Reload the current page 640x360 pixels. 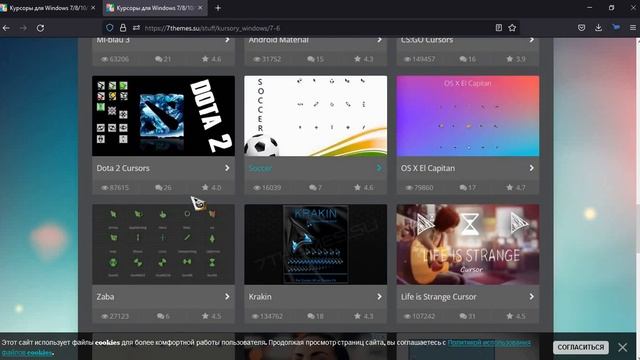point(40,28)
